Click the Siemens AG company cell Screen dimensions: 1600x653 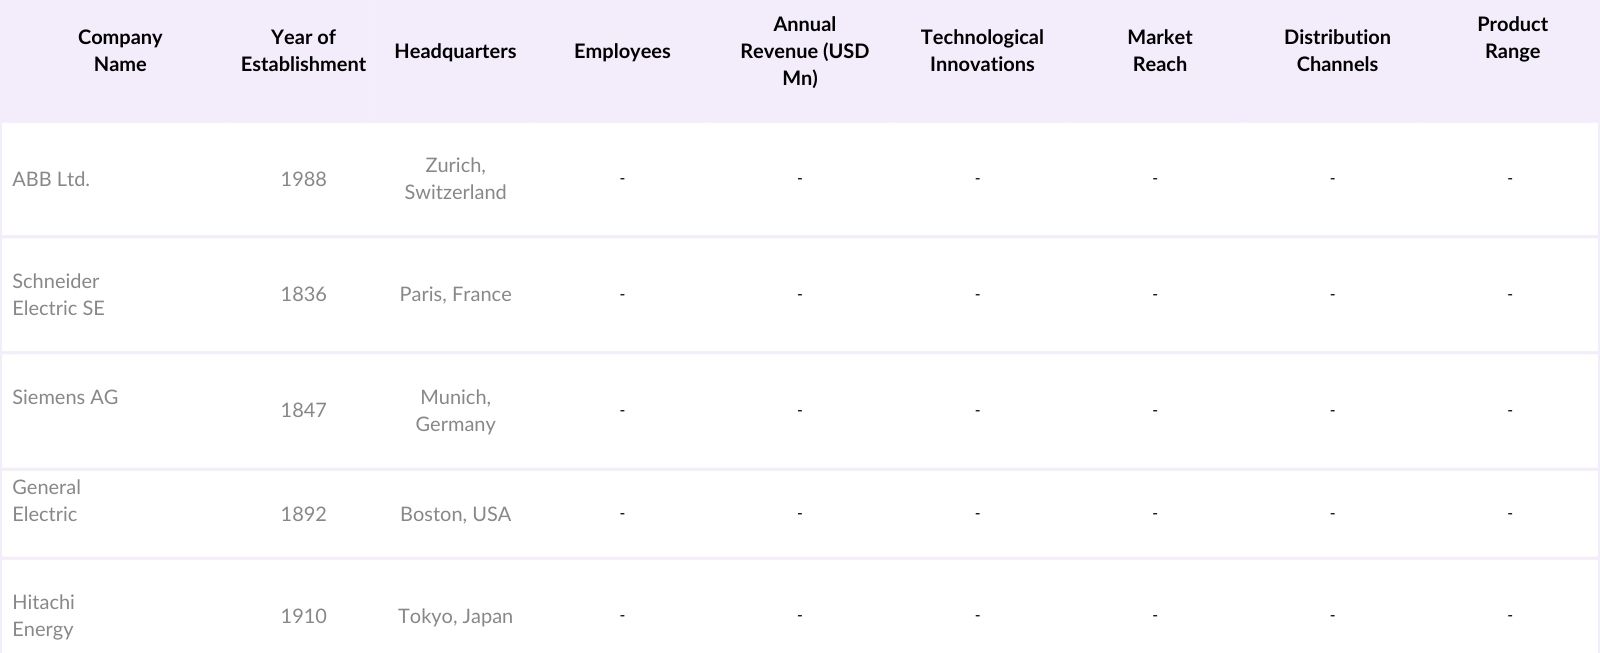click(65, 397)
